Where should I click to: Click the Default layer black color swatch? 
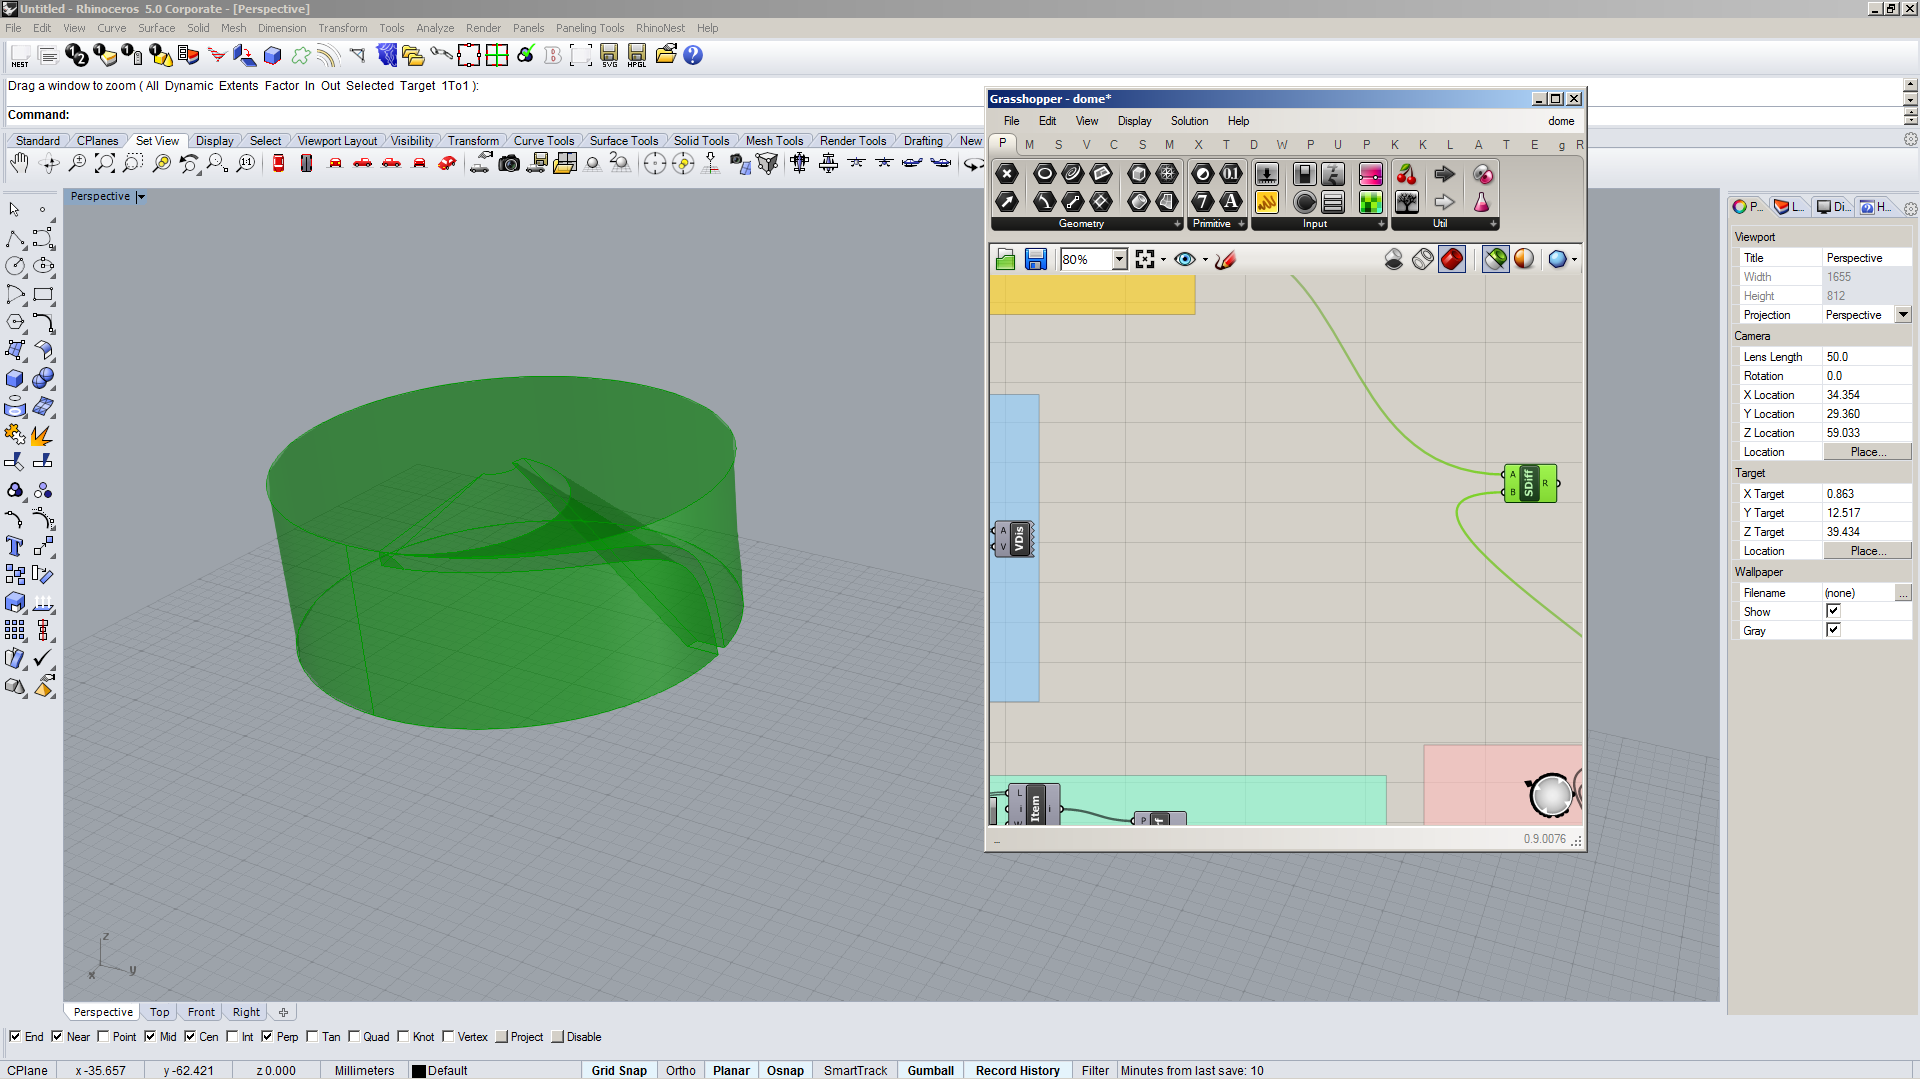coord(419,1071)
